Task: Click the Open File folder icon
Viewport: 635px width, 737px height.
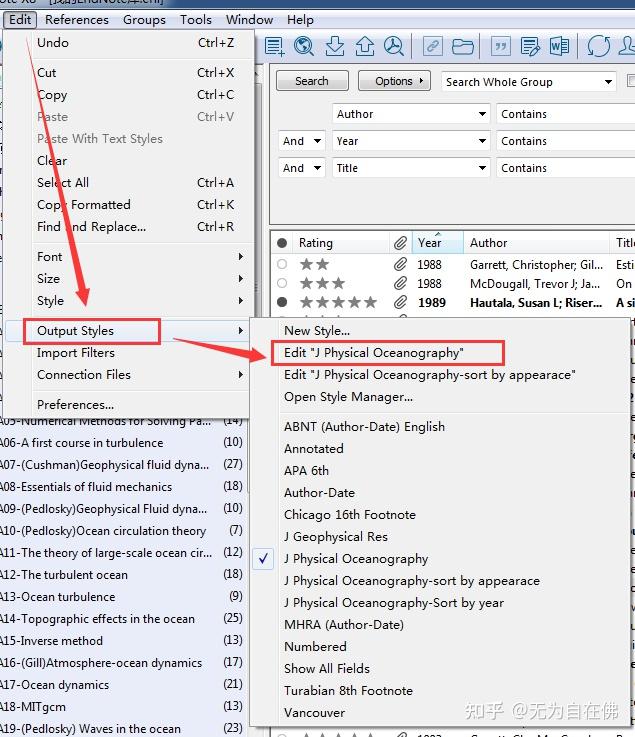Action: click(462, 46)
